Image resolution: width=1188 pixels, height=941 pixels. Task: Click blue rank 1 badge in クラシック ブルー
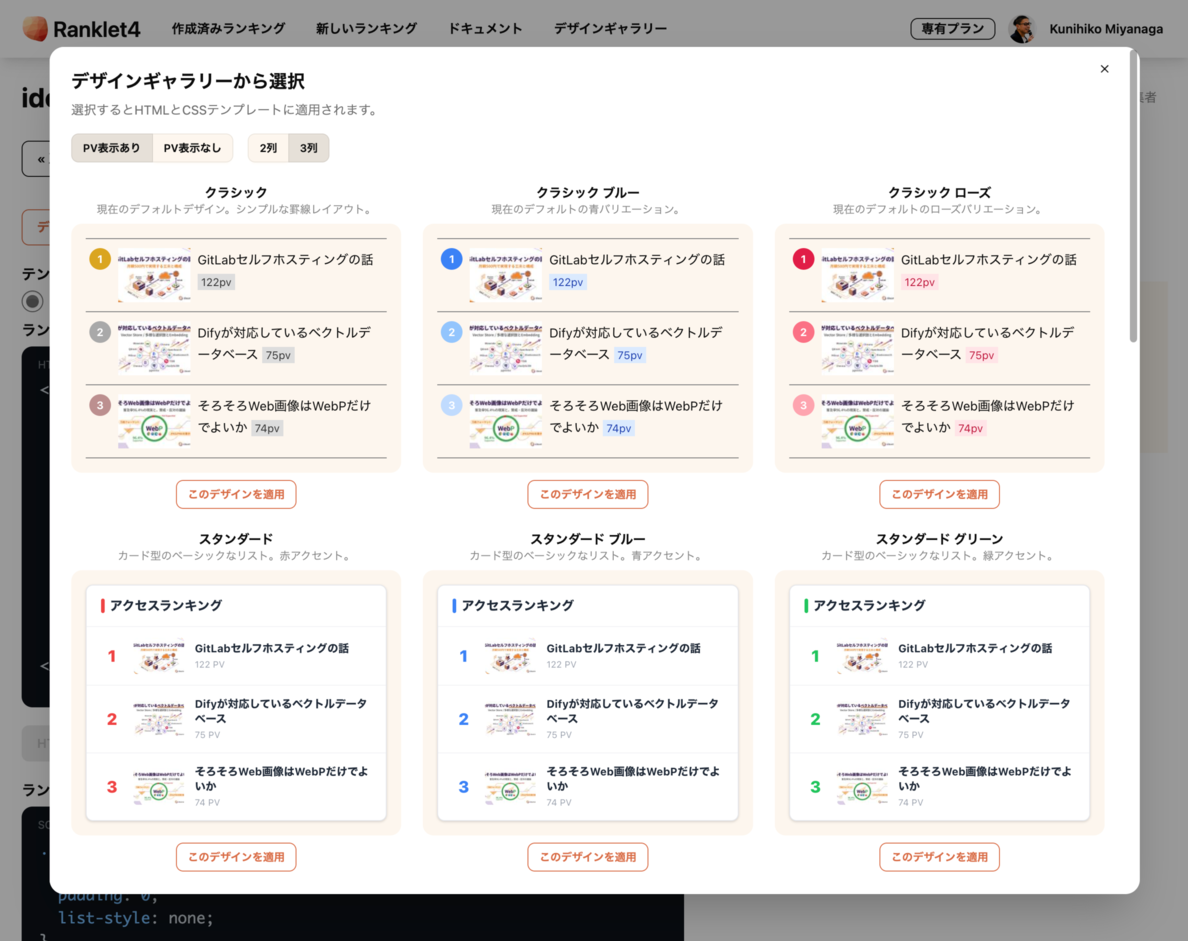pos(451,259)
